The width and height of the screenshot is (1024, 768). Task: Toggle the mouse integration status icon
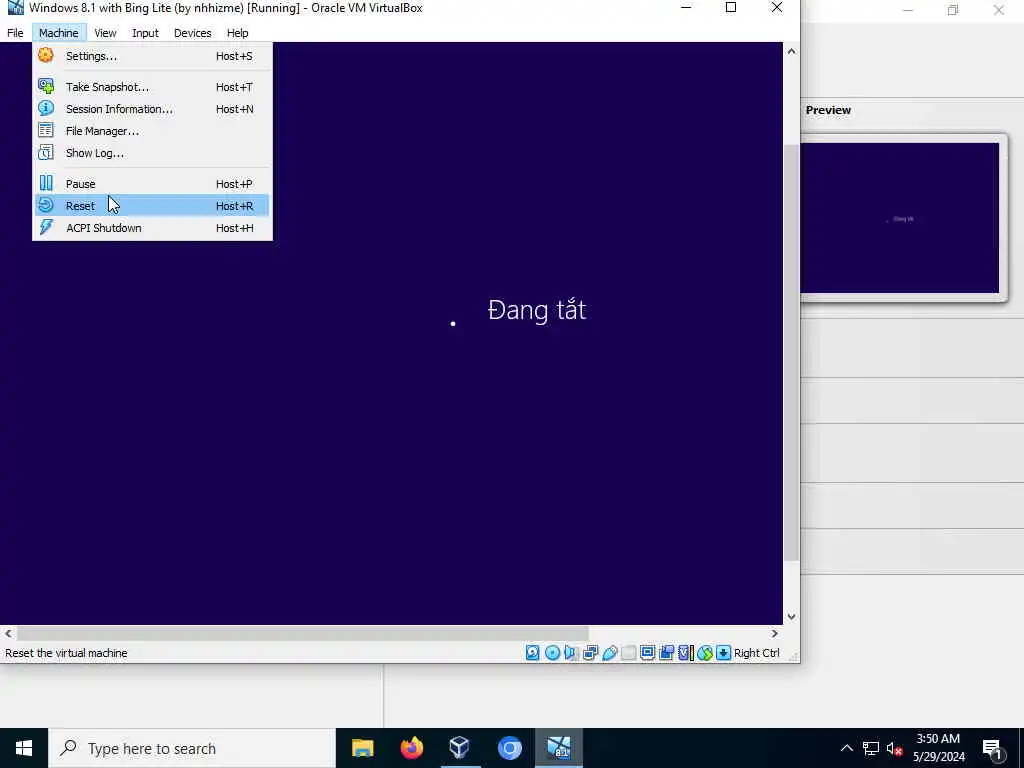(705, 652)
